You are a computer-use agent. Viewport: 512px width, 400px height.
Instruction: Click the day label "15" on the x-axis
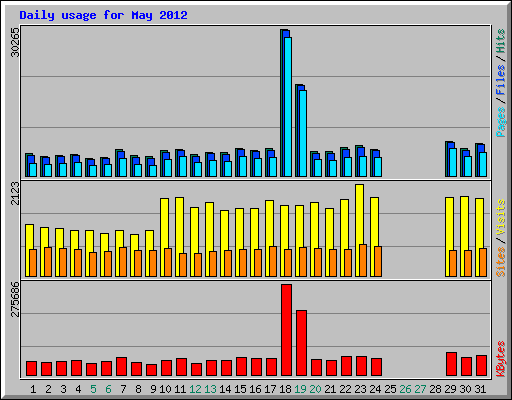click(240, 389)
